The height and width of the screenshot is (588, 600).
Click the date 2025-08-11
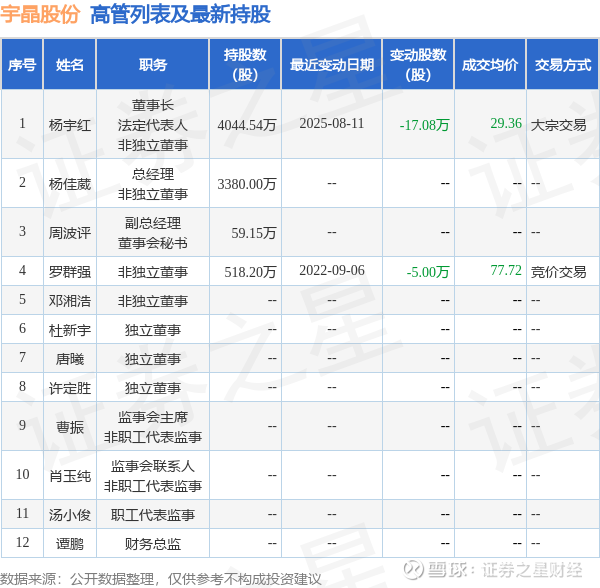pyautogui.click(x=332, y=123)
